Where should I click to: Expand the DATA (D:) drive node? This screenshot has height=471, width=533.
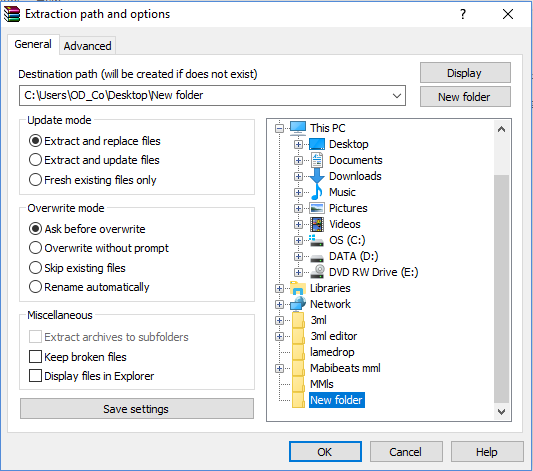tap(298, 256)
